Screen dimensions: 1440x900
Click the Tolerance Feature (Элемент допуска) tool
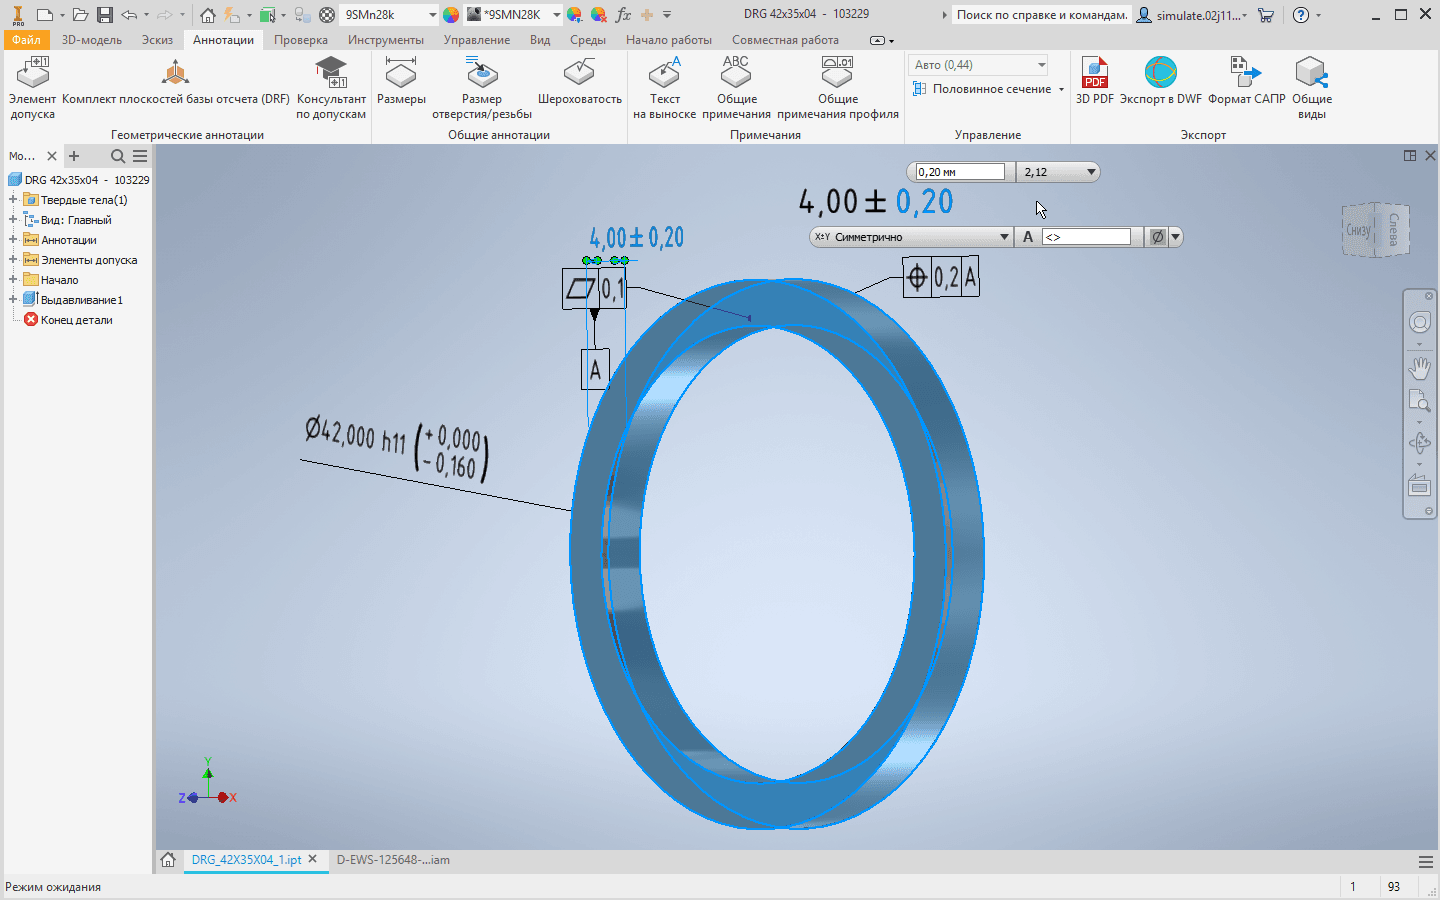(32, 88)
